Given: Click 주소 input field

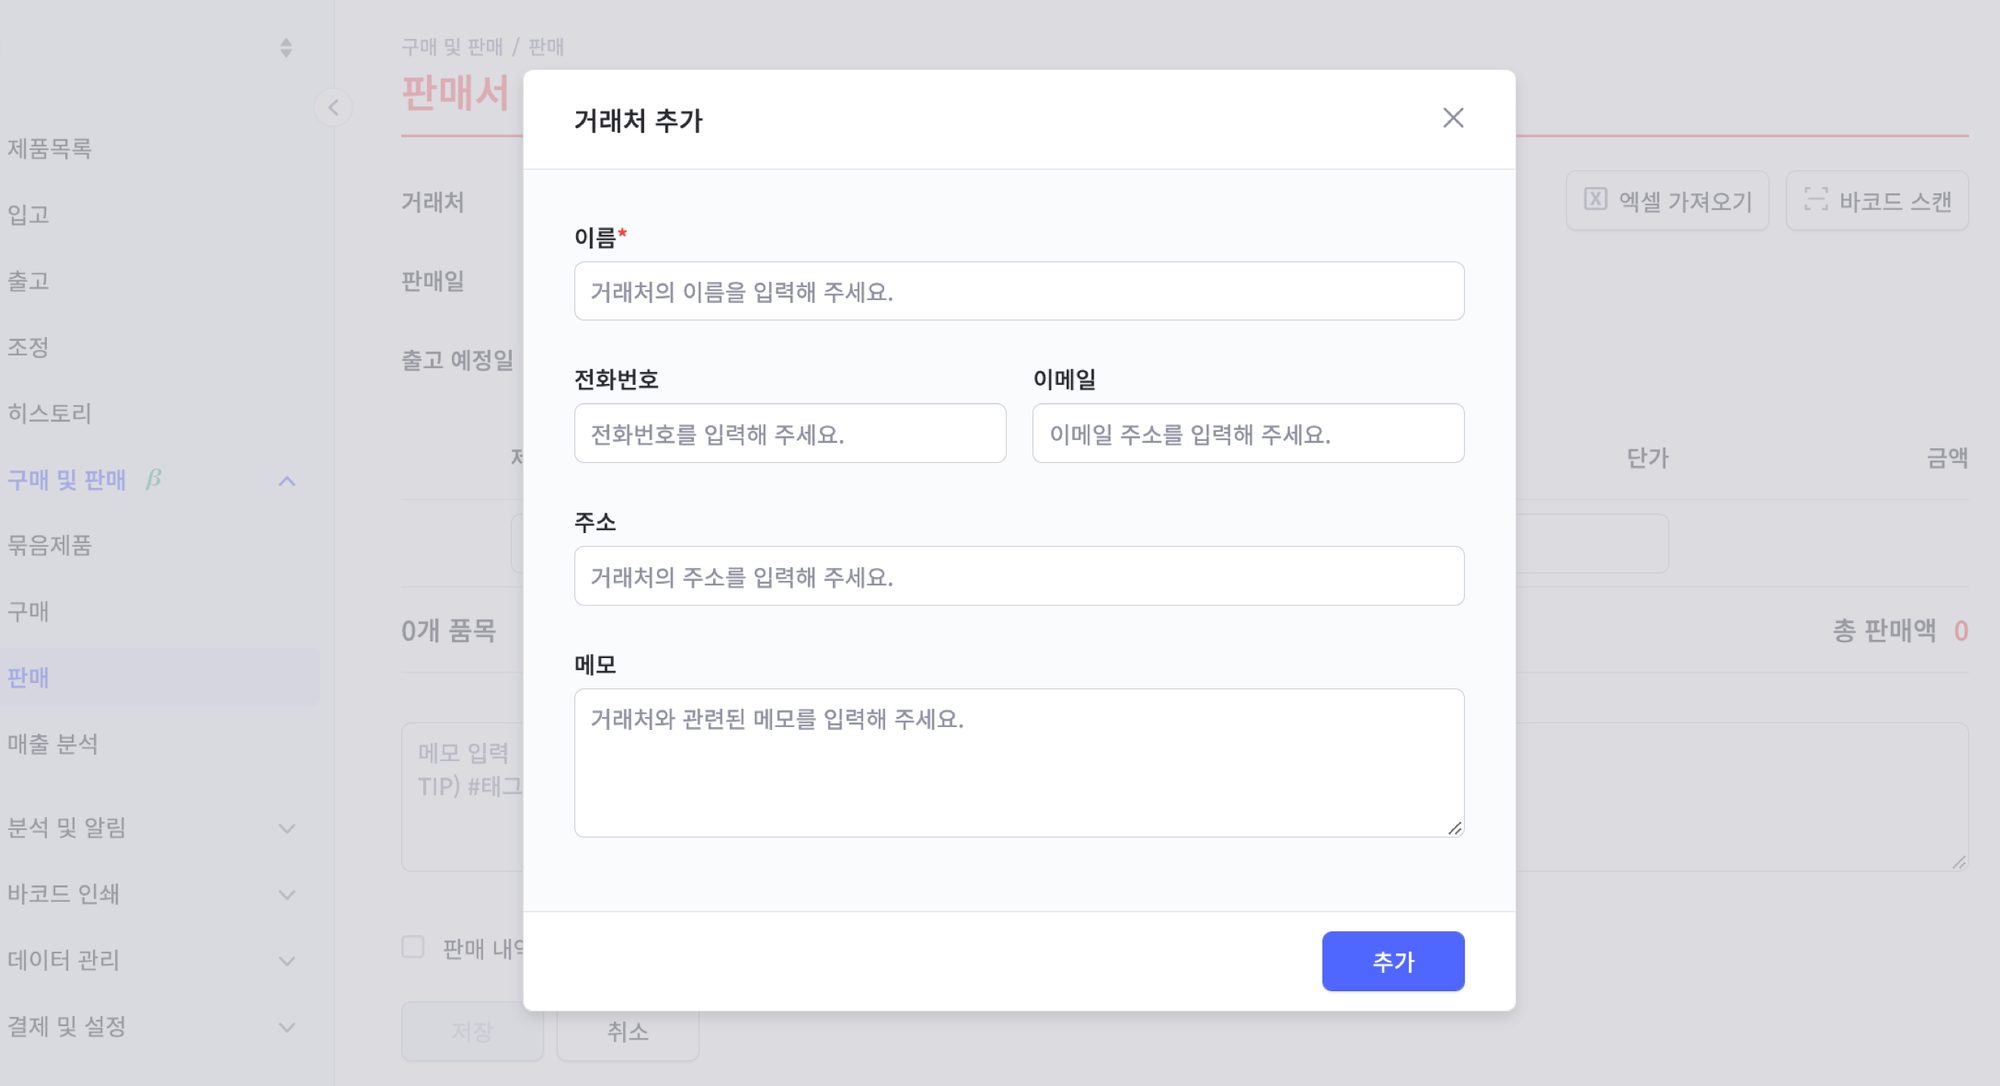Looking at the screenshot, I should click(x=1020, y=576).
